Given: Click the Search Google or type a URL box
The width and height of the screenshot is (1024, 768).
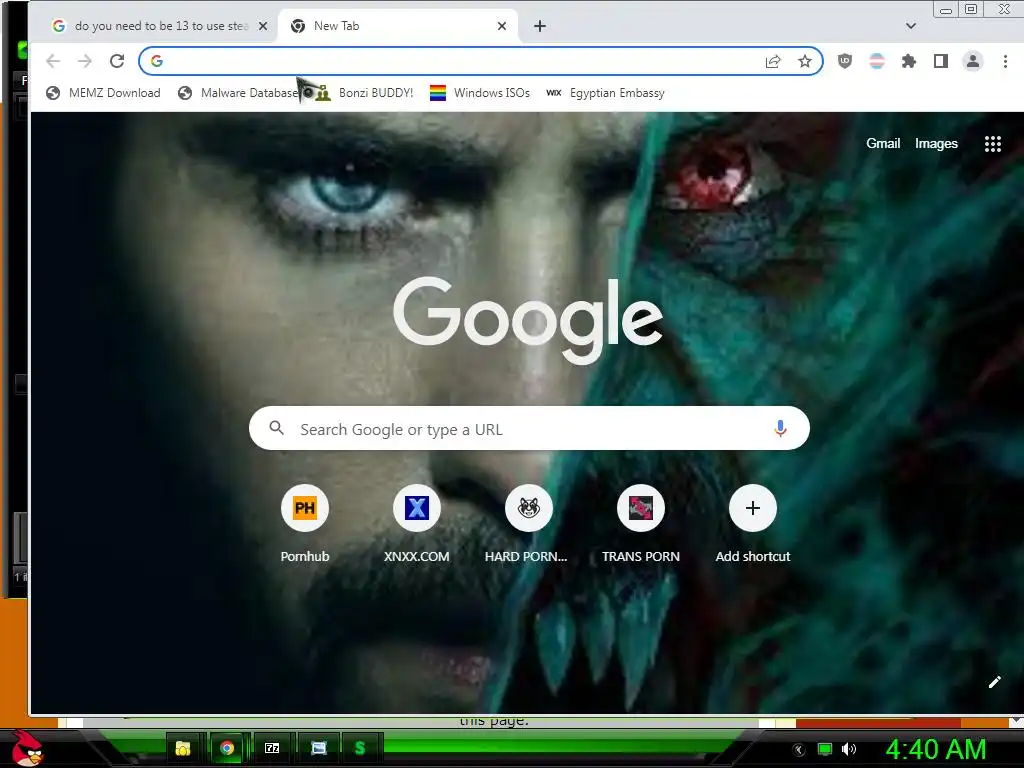Looking at the screenshot, I should (529, 428).
